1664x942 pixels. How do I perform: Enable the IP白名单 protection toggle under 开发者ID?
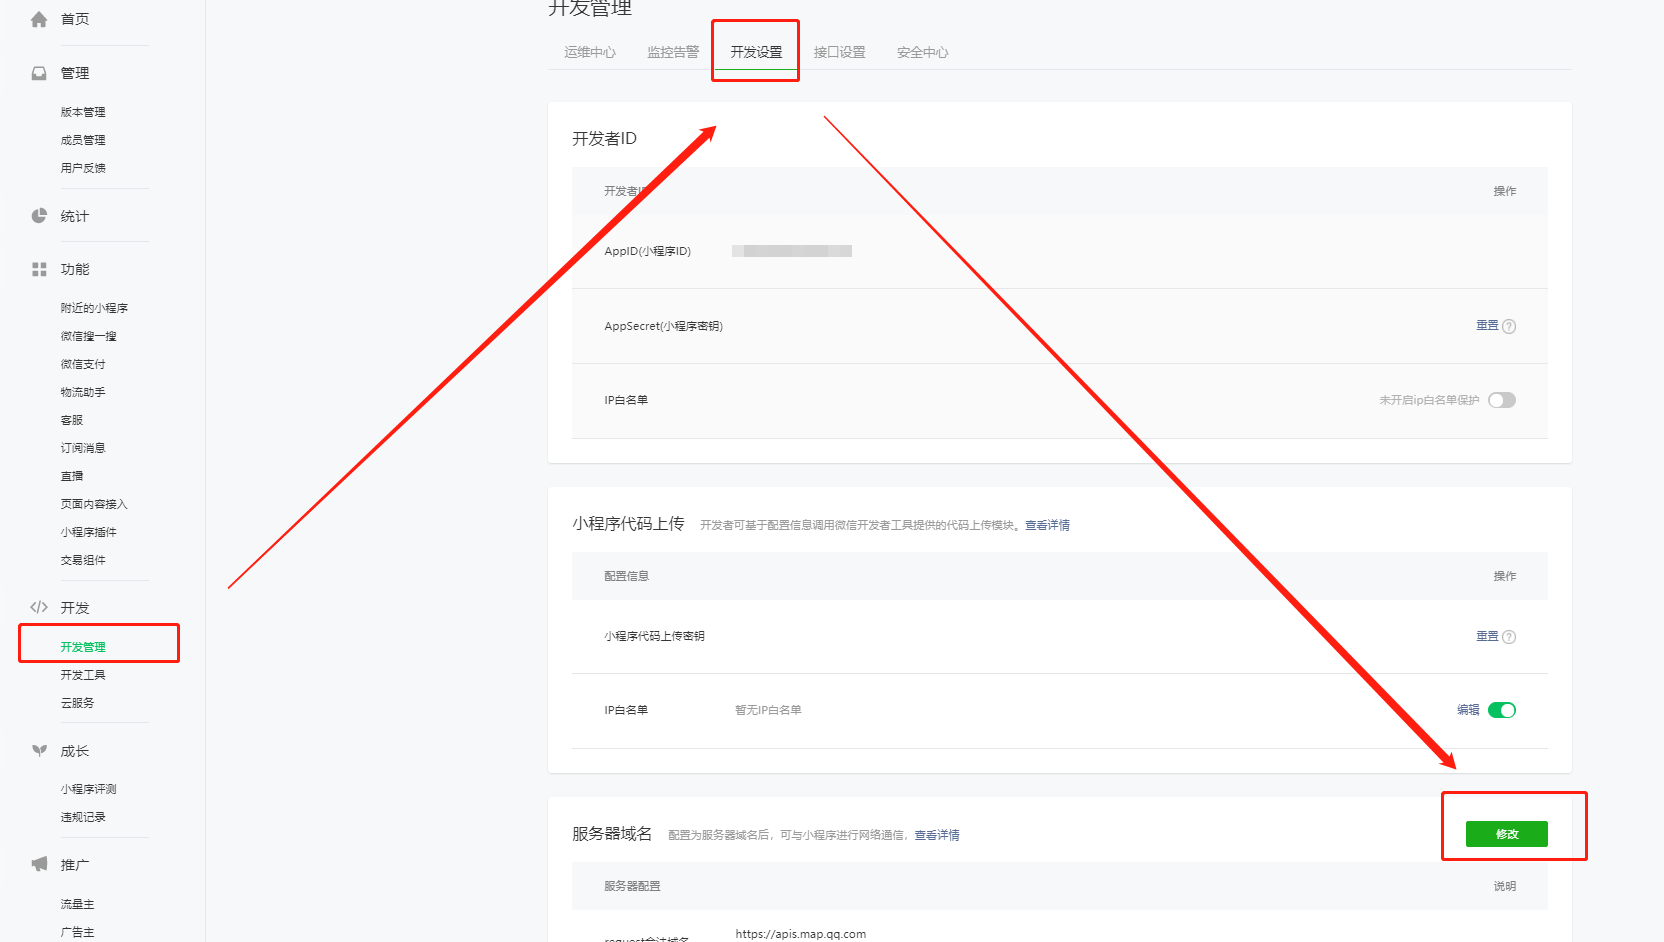click(1502, 400)
